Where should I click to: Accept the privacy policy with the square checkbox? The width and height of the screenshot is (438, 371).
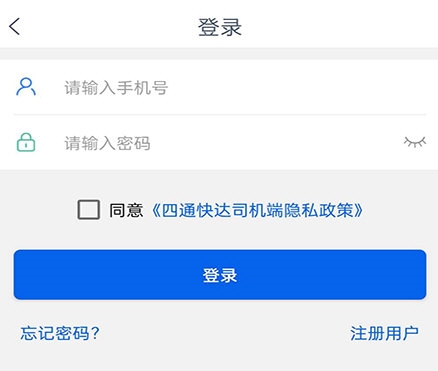pos(89,210)
